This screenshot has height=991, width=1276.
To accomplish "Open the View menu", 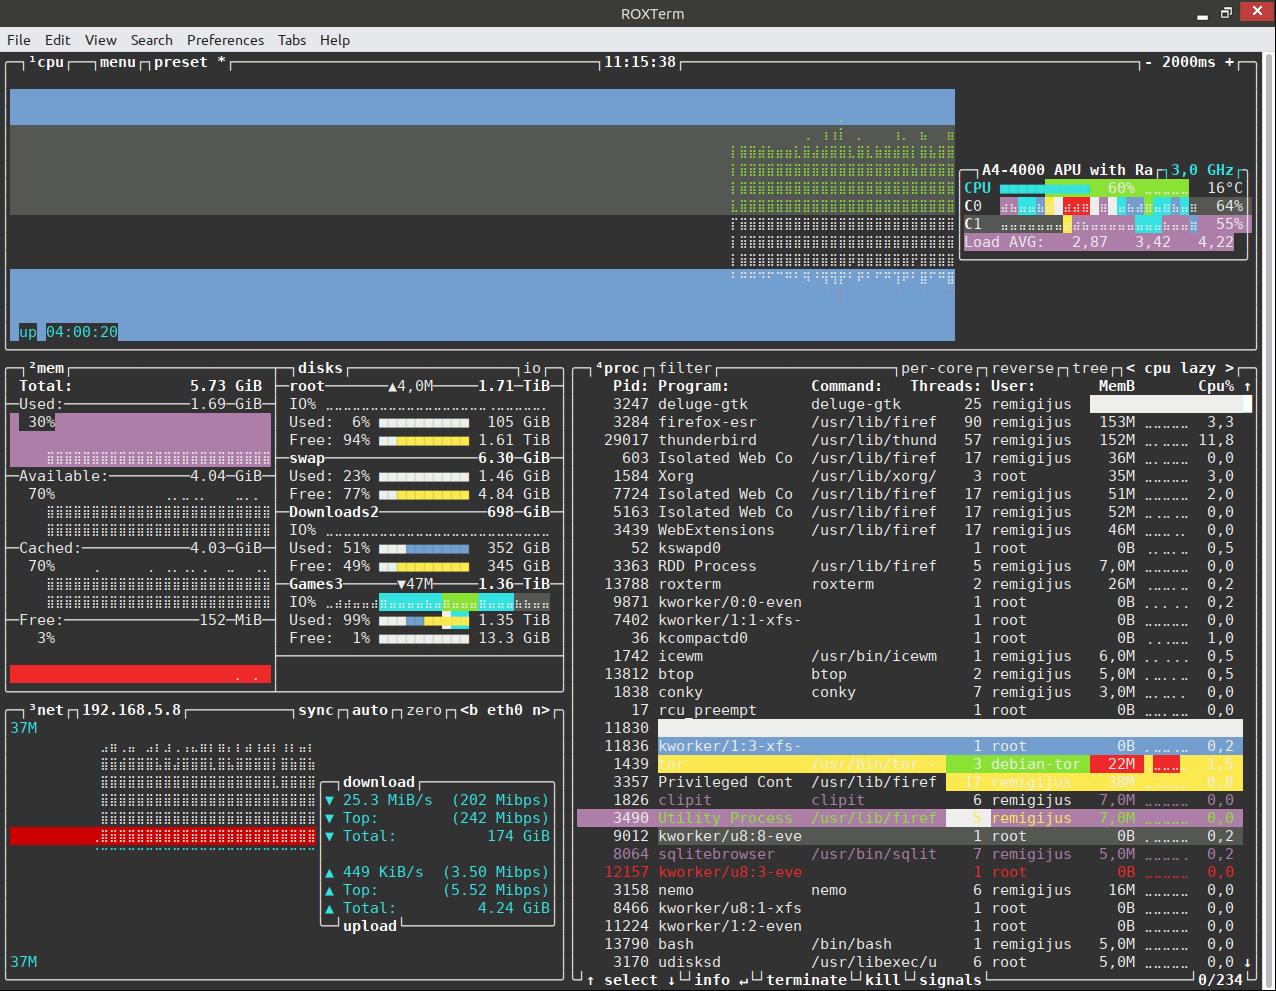I will pos(101,40).
